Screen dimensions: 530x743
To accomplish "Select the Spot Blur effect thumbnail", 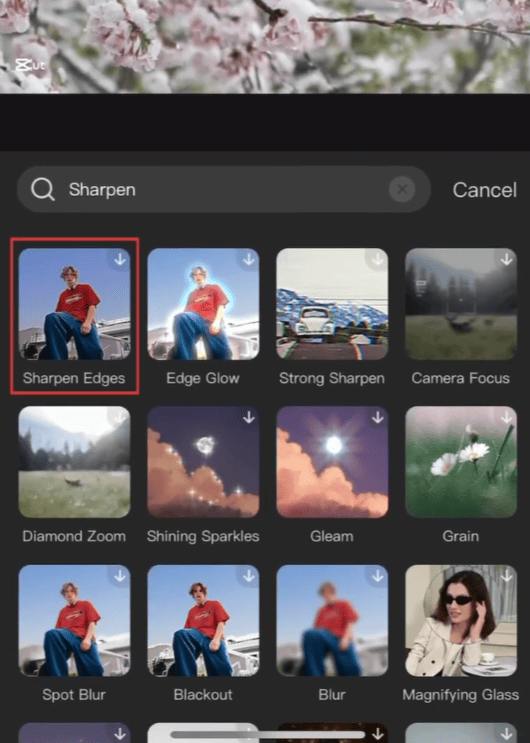I will (x=74, y=620).
